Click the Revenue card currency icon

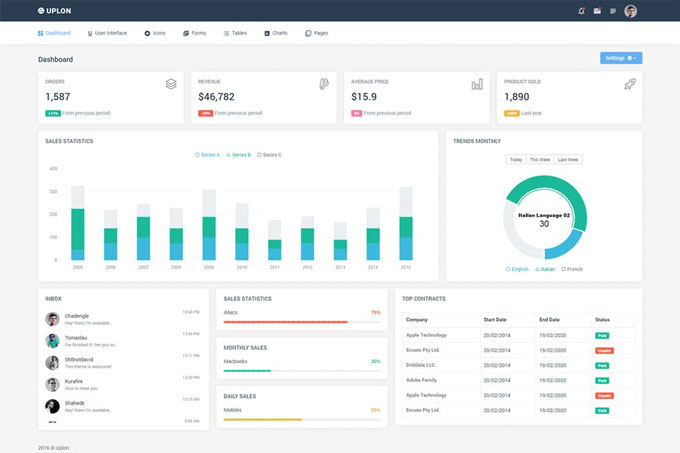pyautogui.click(x=324, y=84)
